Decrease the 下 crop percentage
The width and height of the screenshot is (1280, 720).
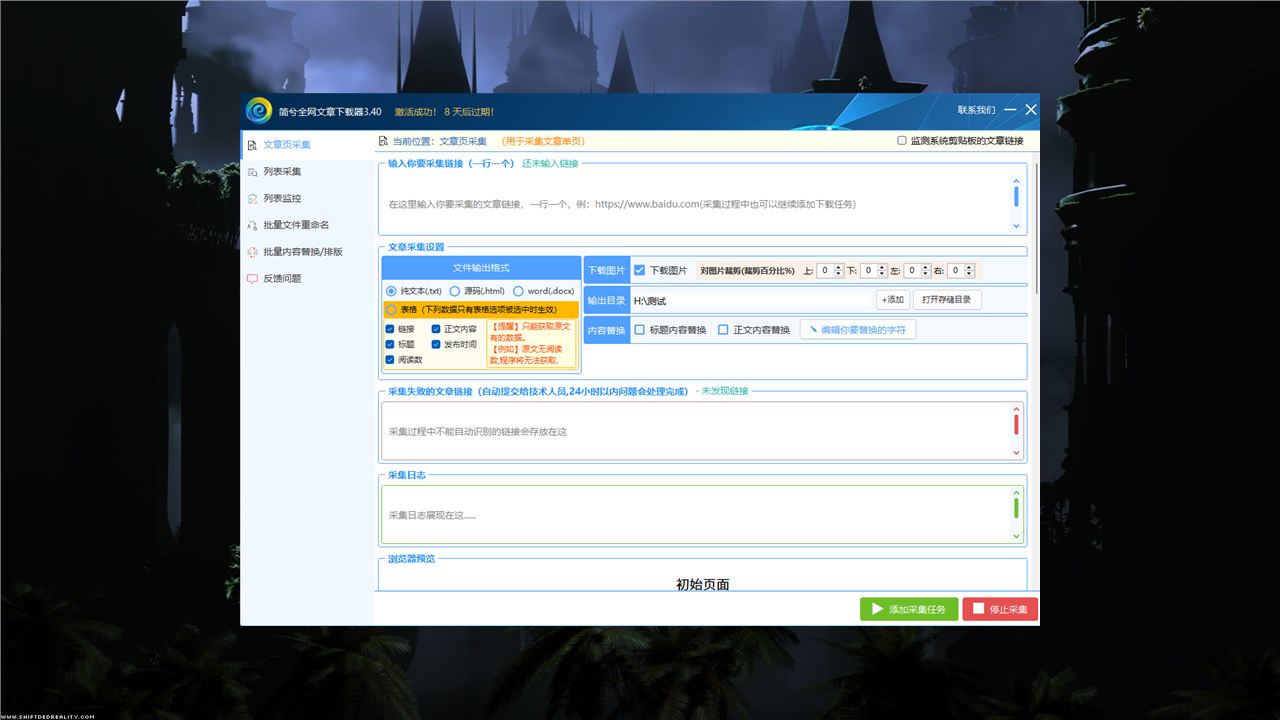882,274
